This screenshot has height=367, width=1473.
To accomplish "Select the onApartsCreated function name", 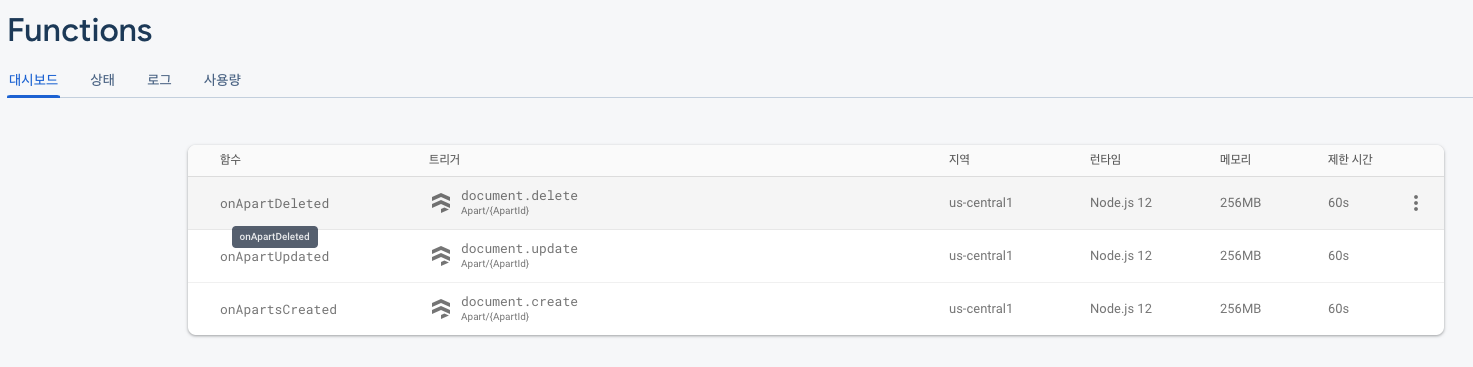I will pyautogui.click(x=278, y=310).
